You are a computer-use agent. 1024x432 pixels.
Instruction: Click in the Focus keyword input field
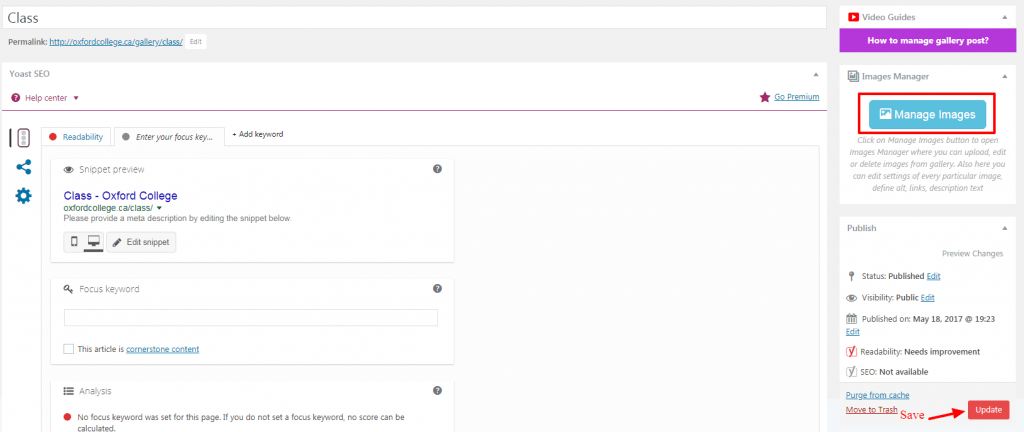tap(250, 318)
